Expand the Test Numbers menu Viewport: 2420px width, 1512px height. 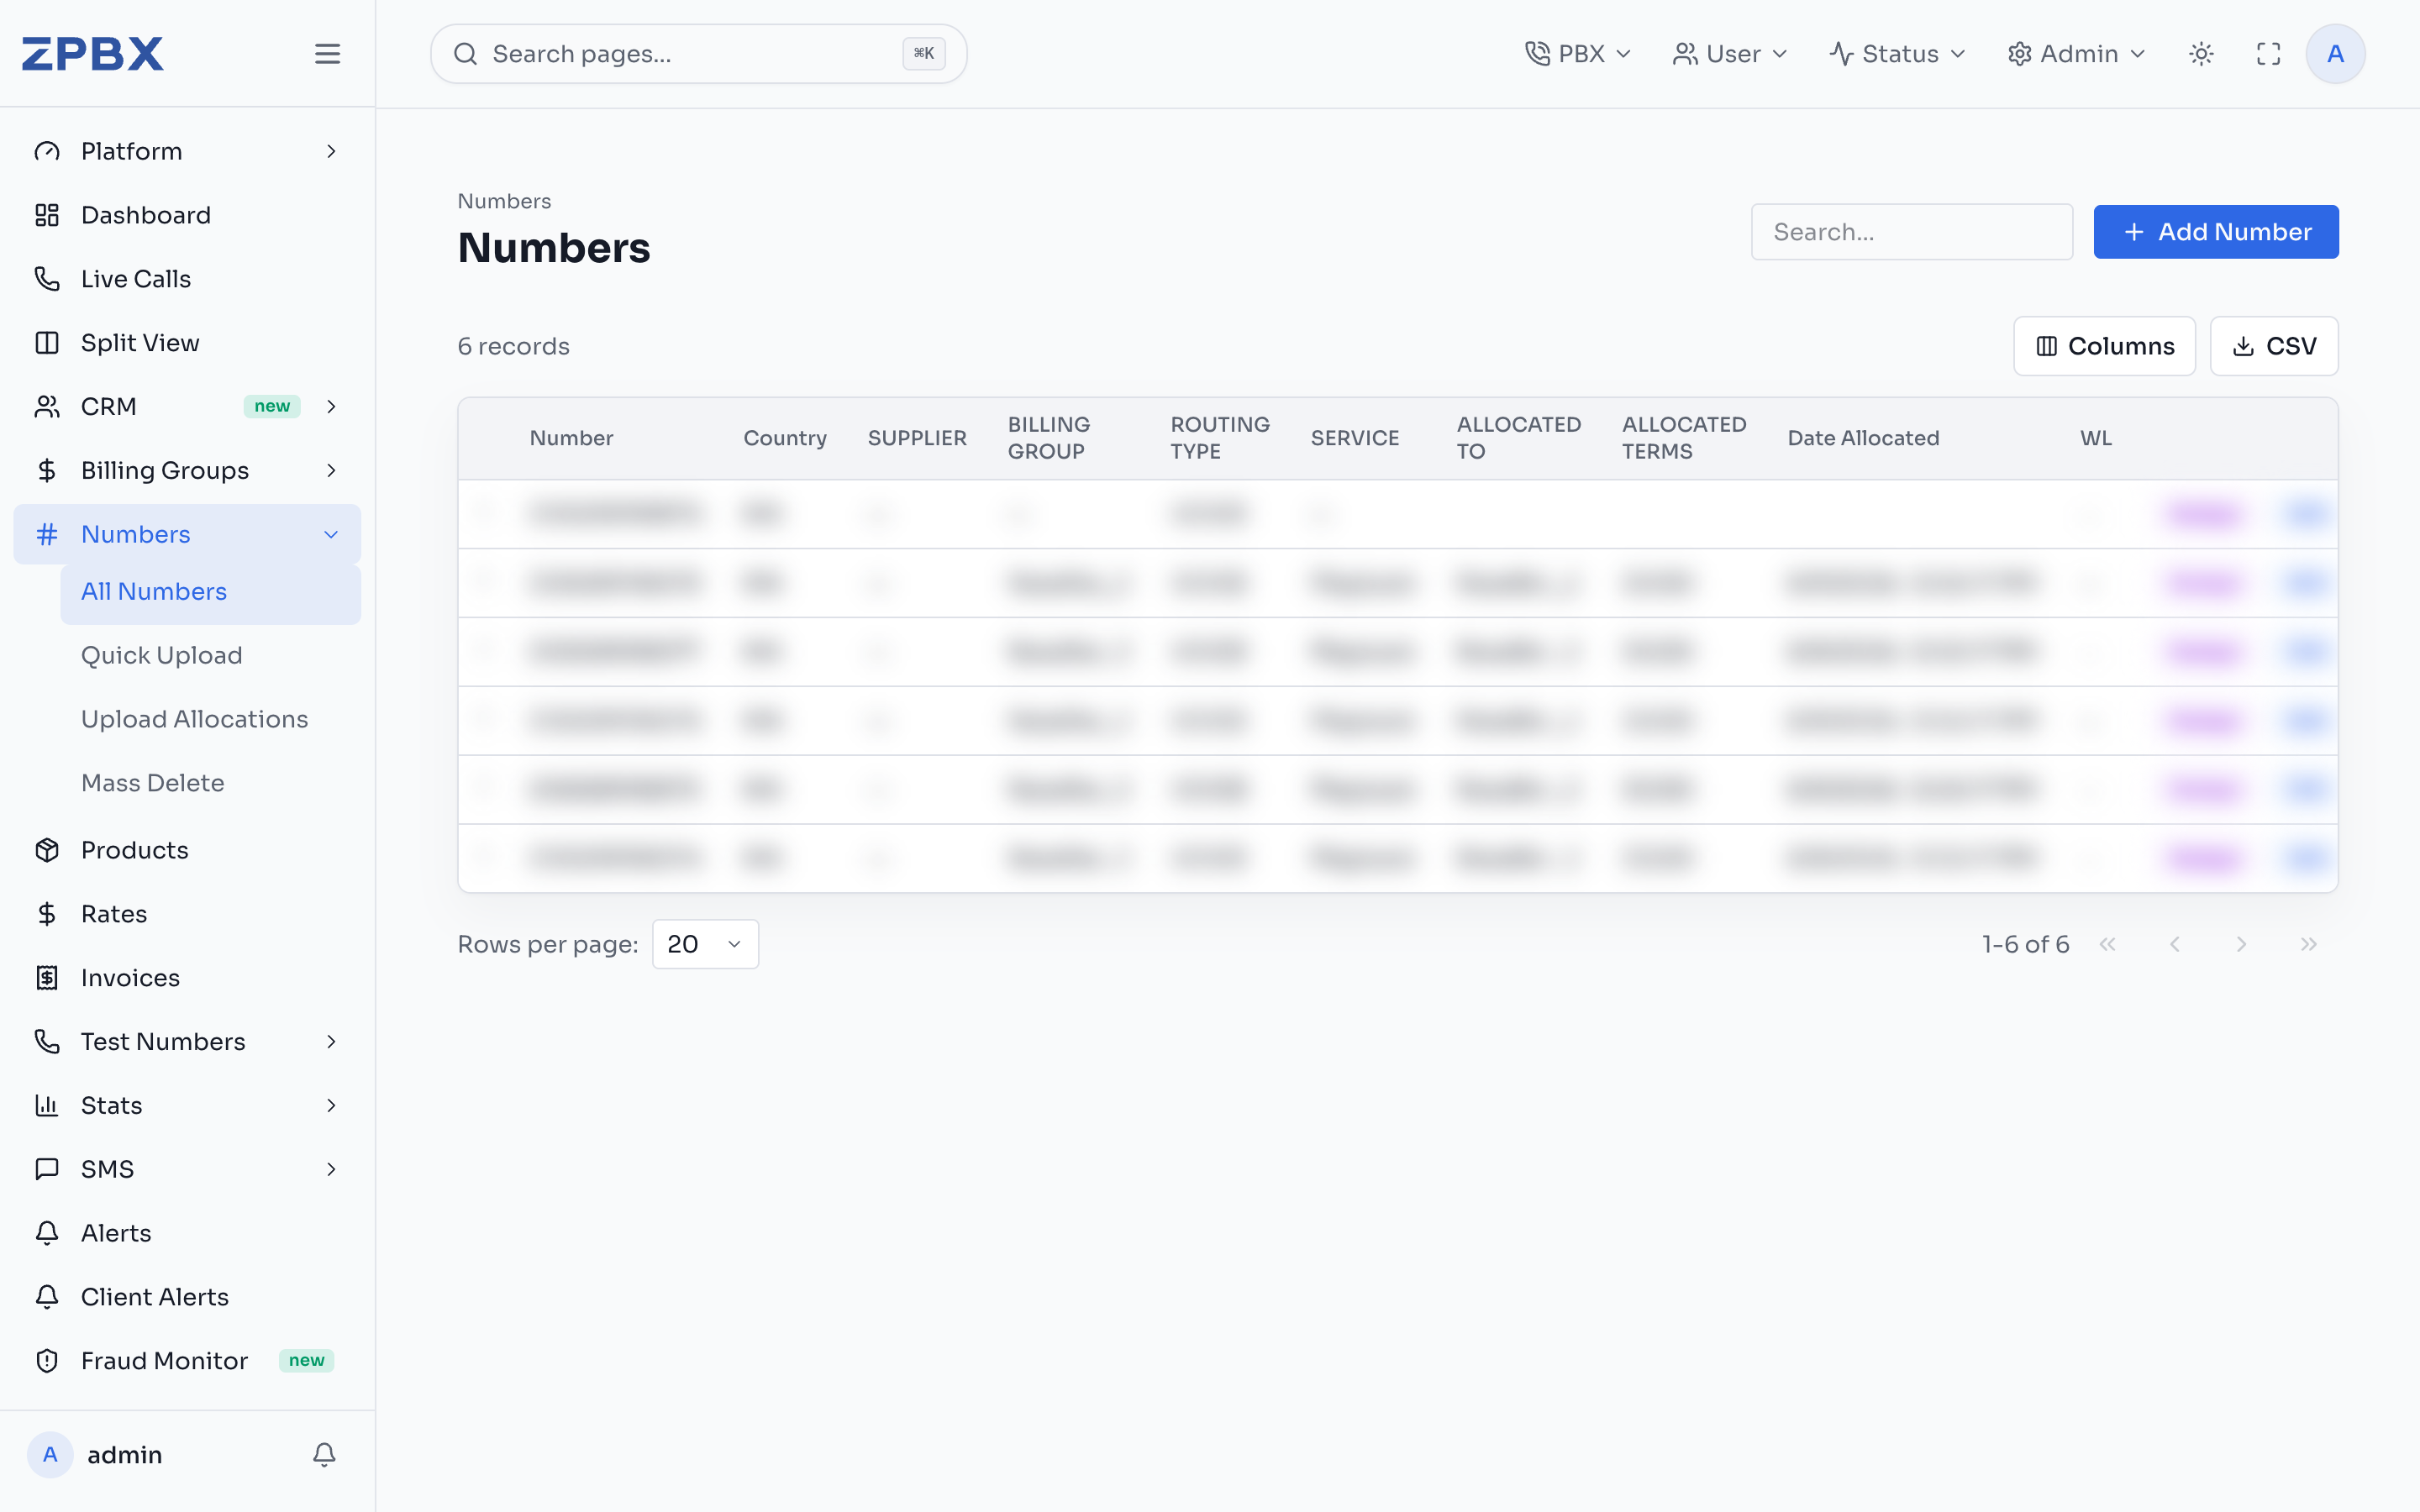click(x=187, y=1042)
